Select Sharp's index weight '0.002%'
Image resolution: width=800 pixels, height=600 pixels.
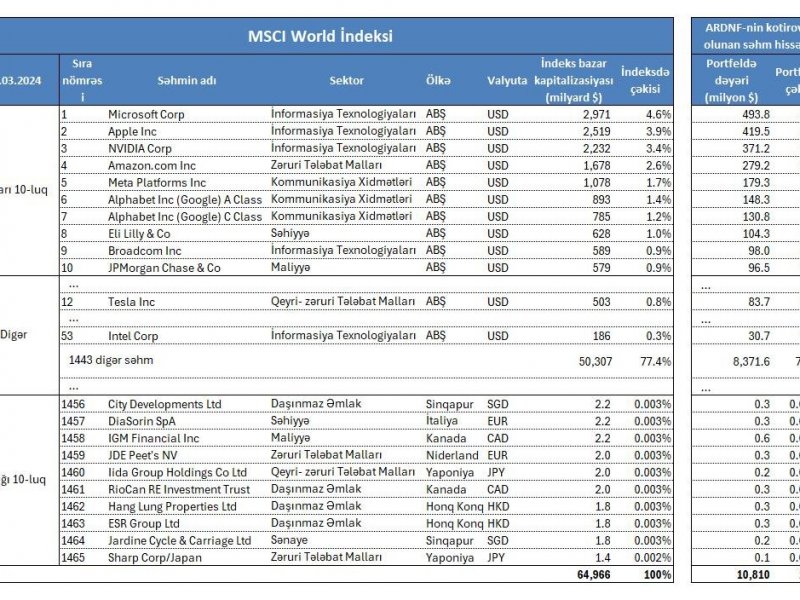pyautogui.click(x=653, y=558)
